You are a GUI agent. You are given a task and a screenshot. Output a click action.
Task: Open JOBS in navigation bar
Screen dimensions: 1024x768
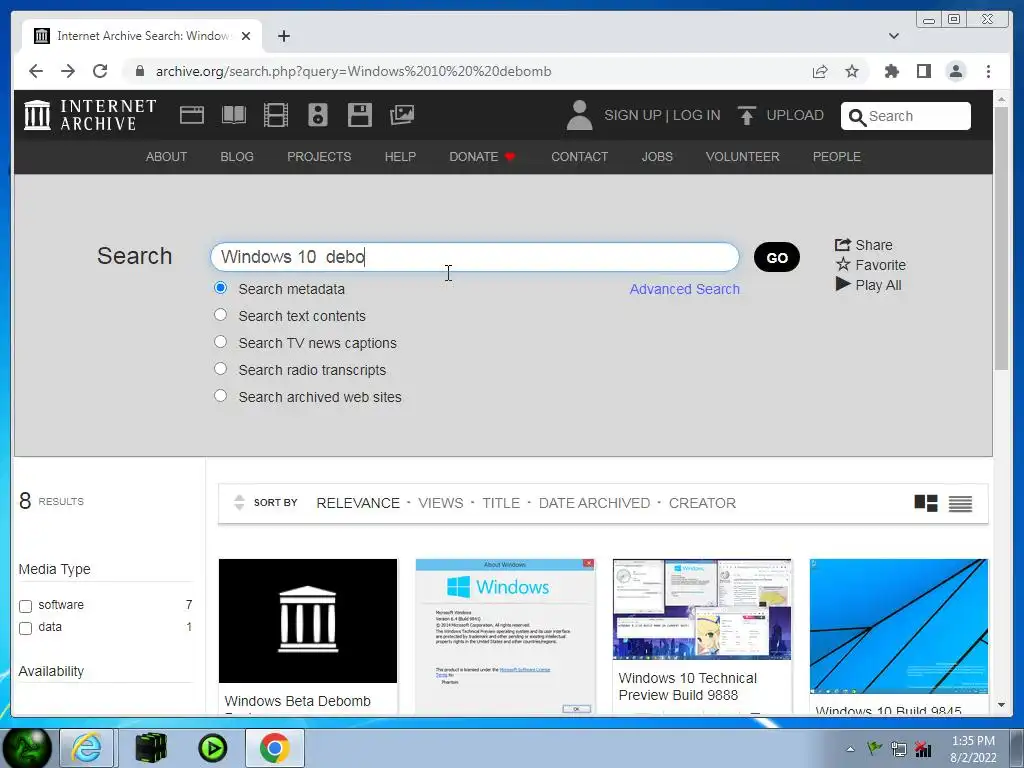pyautogui.click(x=657, y=157)
